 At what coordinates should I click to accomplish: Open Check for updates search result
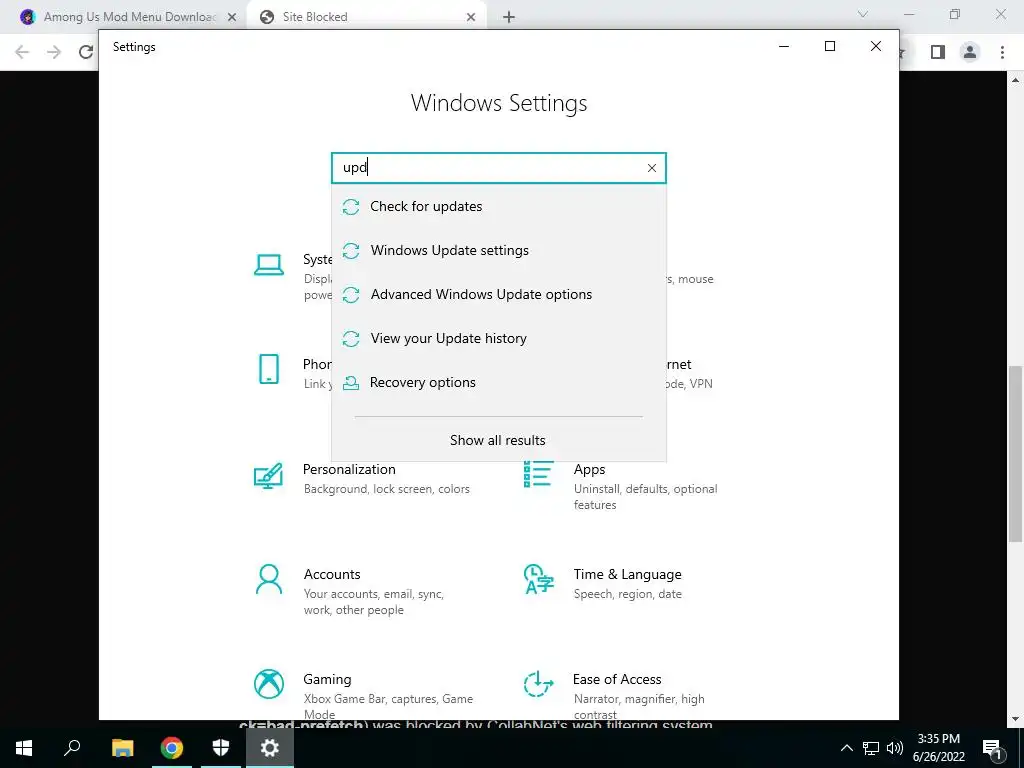point(498,206)
